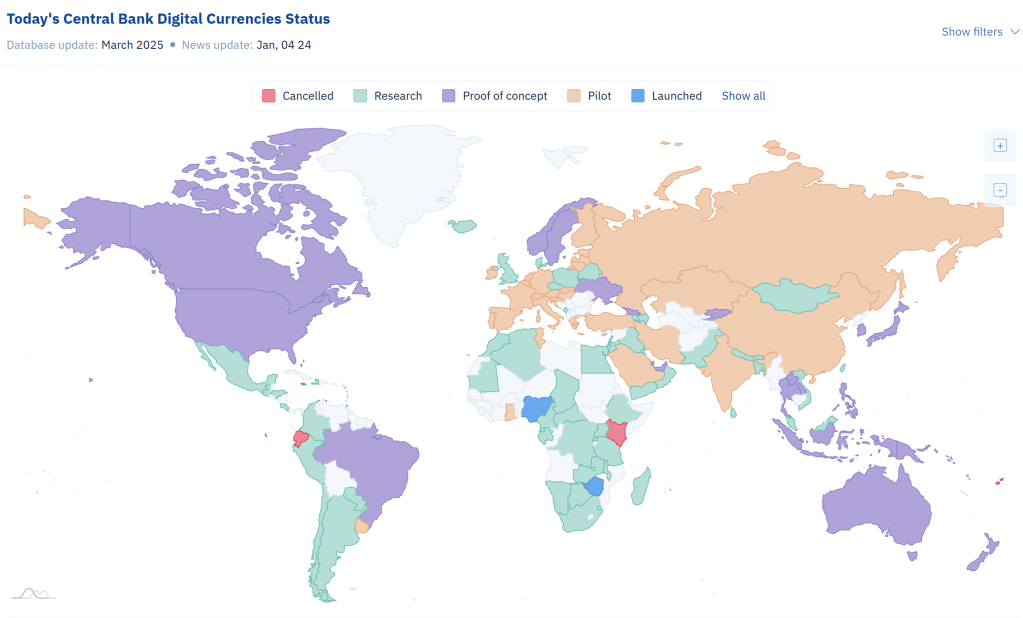1023x618 pixels.
Task: Select Madagascar island on the map
Action: click(641, 487)
